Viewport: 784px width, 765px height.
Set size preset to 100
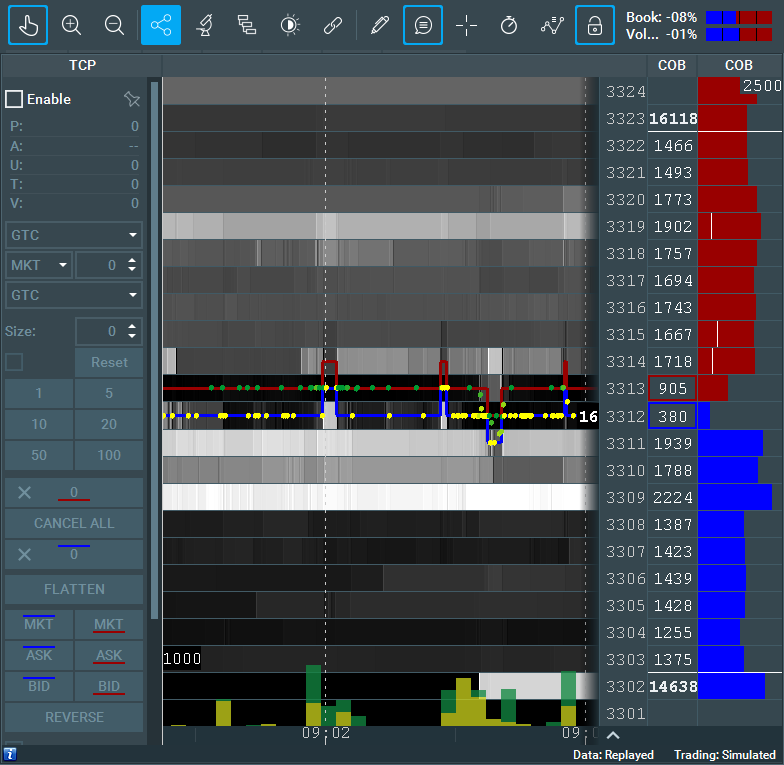pos(109,455)
